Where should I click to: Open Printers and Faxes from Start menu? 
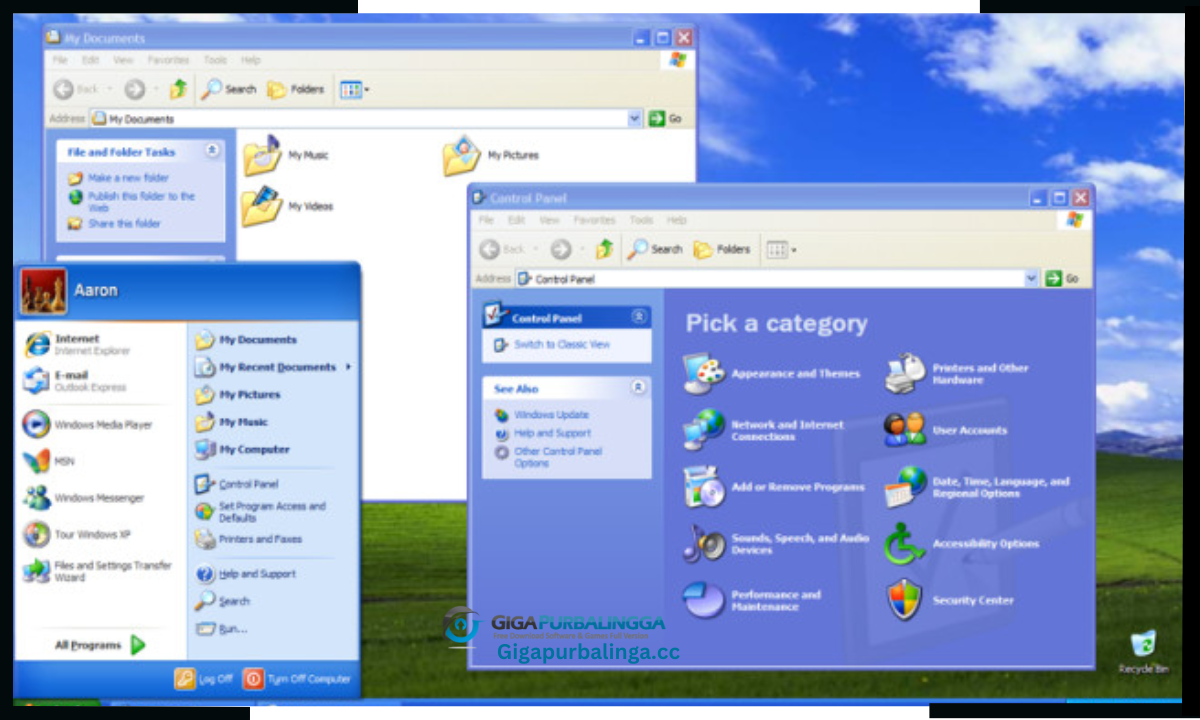248,539
